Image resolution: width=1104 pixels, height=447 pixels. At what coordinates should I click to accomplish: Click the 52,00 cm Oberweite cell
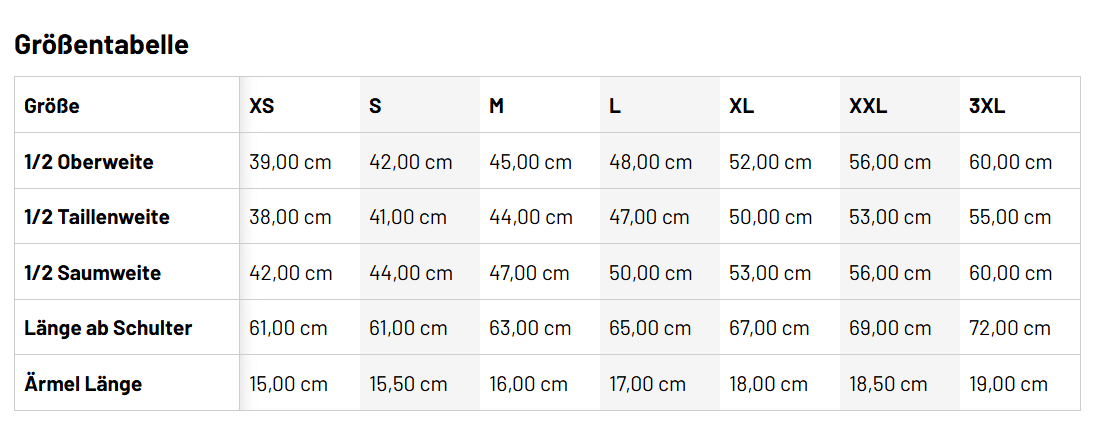pos(771,162)
